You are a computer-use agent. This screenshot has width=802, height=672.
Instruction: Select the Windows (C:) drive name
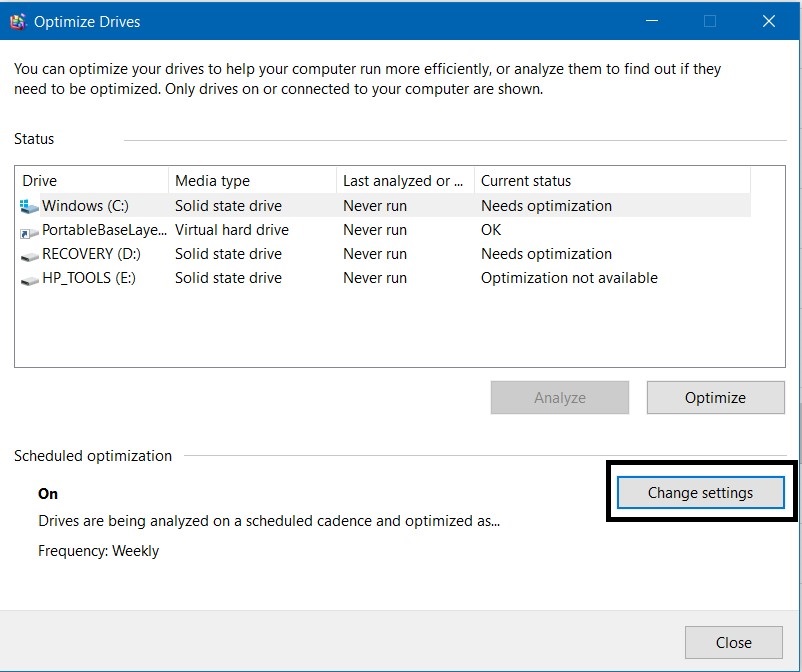click(85, 206)
